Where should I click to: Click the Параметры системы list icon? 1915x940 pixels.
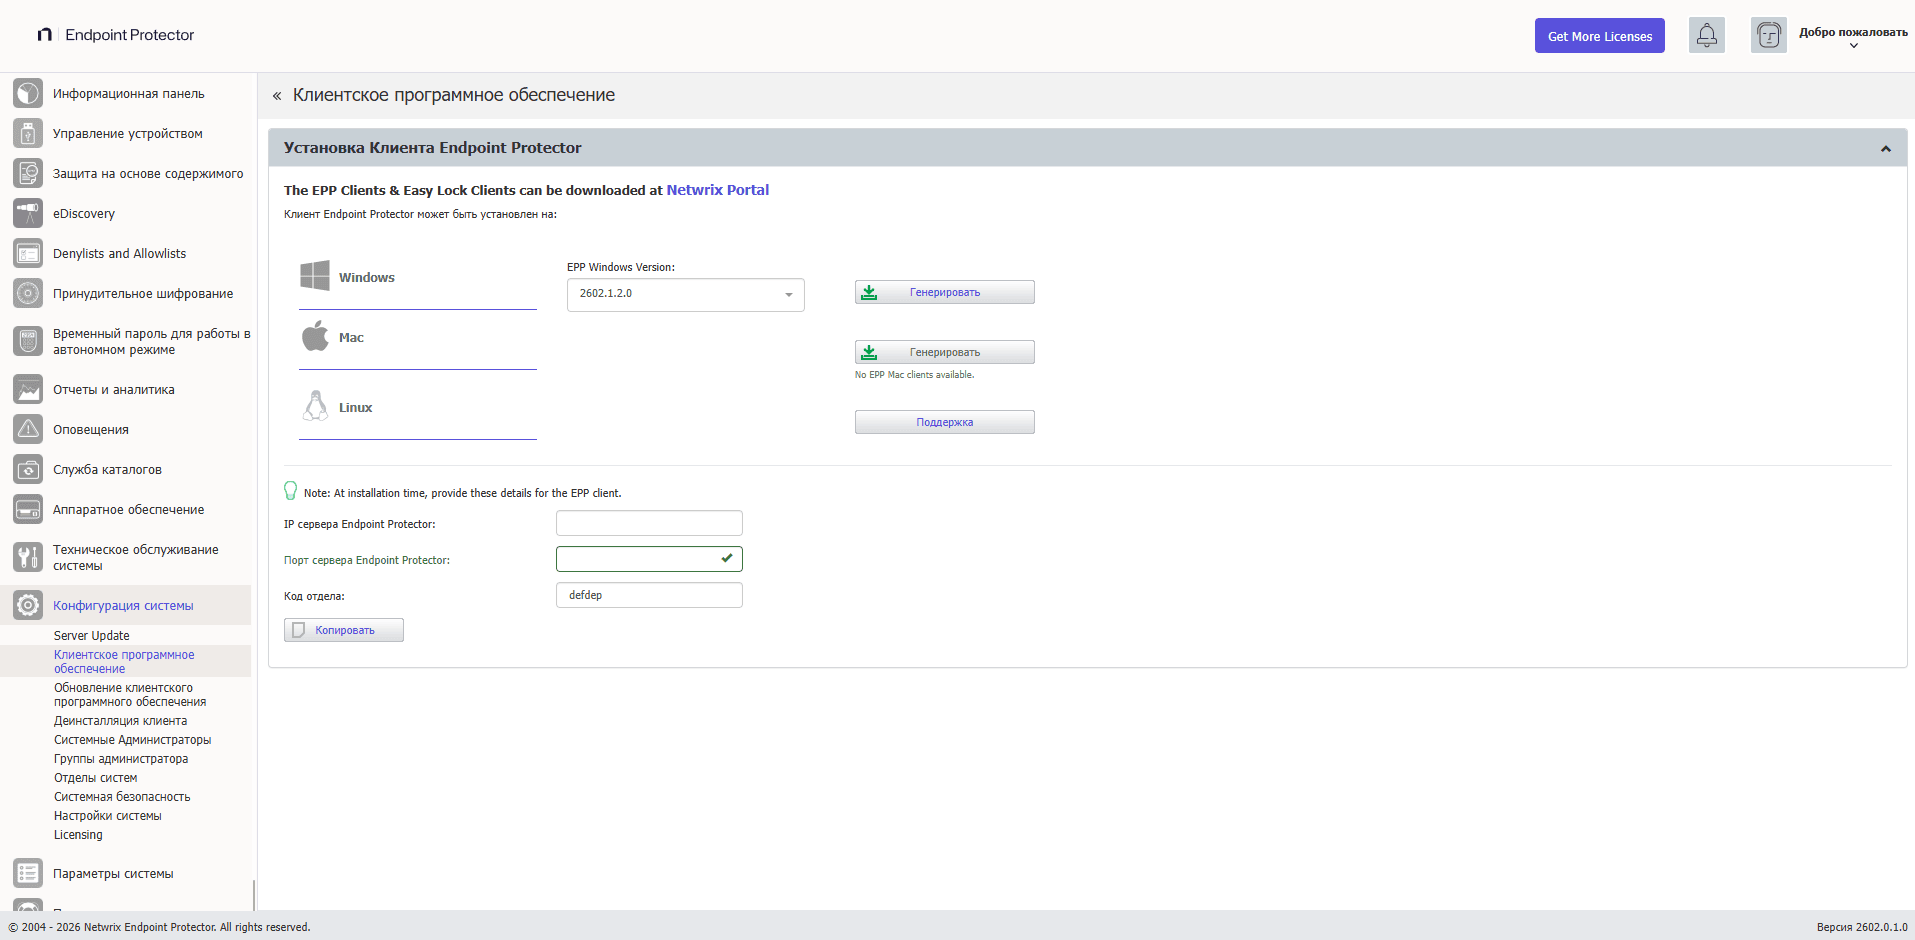tap(28, 873)
